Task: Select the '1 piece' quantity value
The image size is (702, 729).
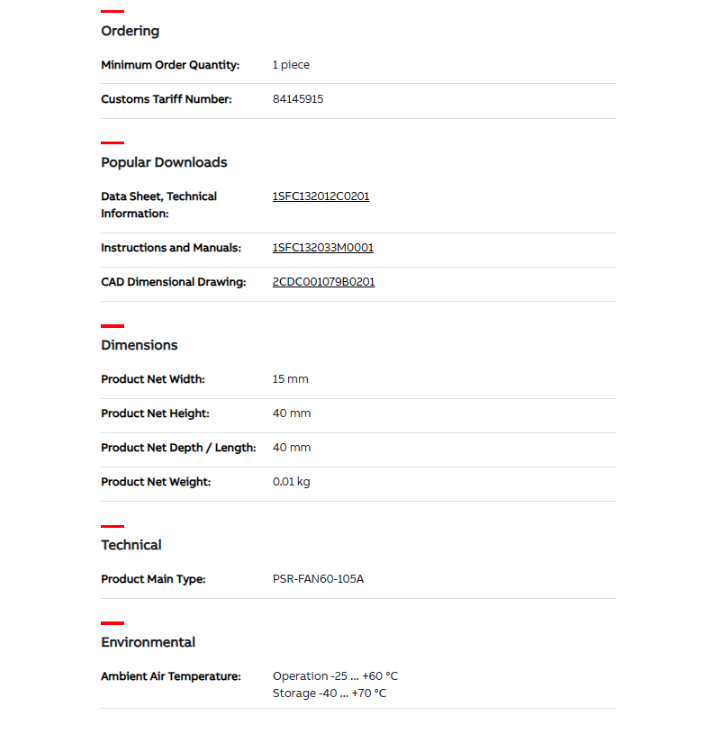Action: click(x=291, y=65)
